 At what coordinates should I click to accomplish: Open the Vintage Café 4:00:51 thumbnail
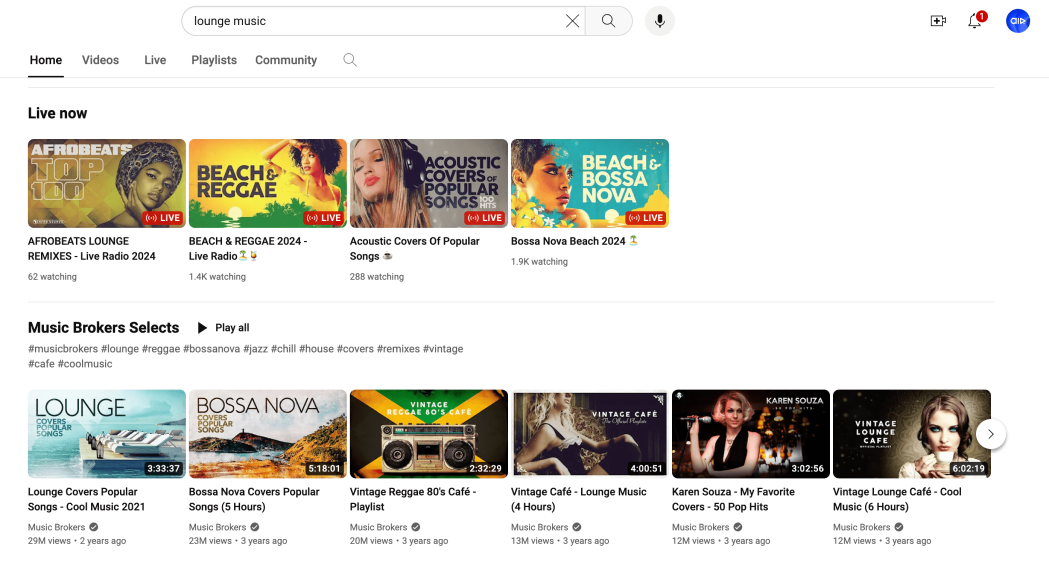pos(590,434)
